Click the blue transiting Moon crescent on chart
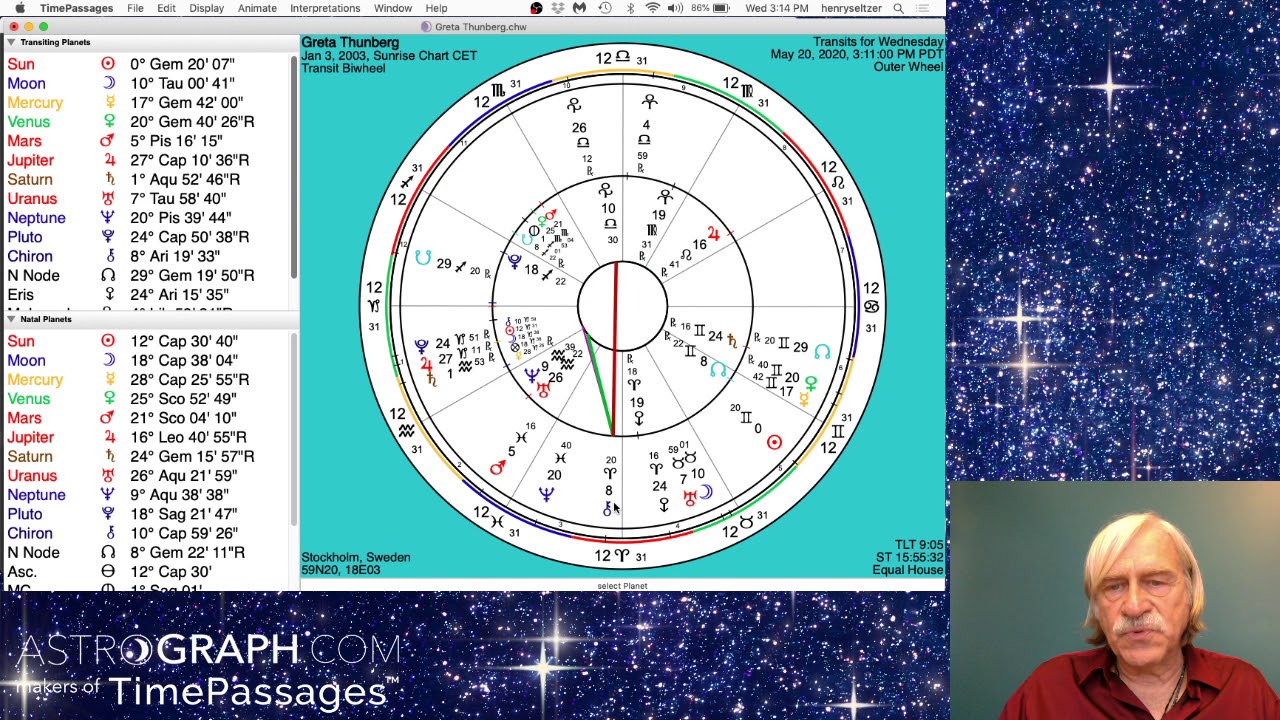Viewport: 1280px width, 720px height. pos(705,491)
